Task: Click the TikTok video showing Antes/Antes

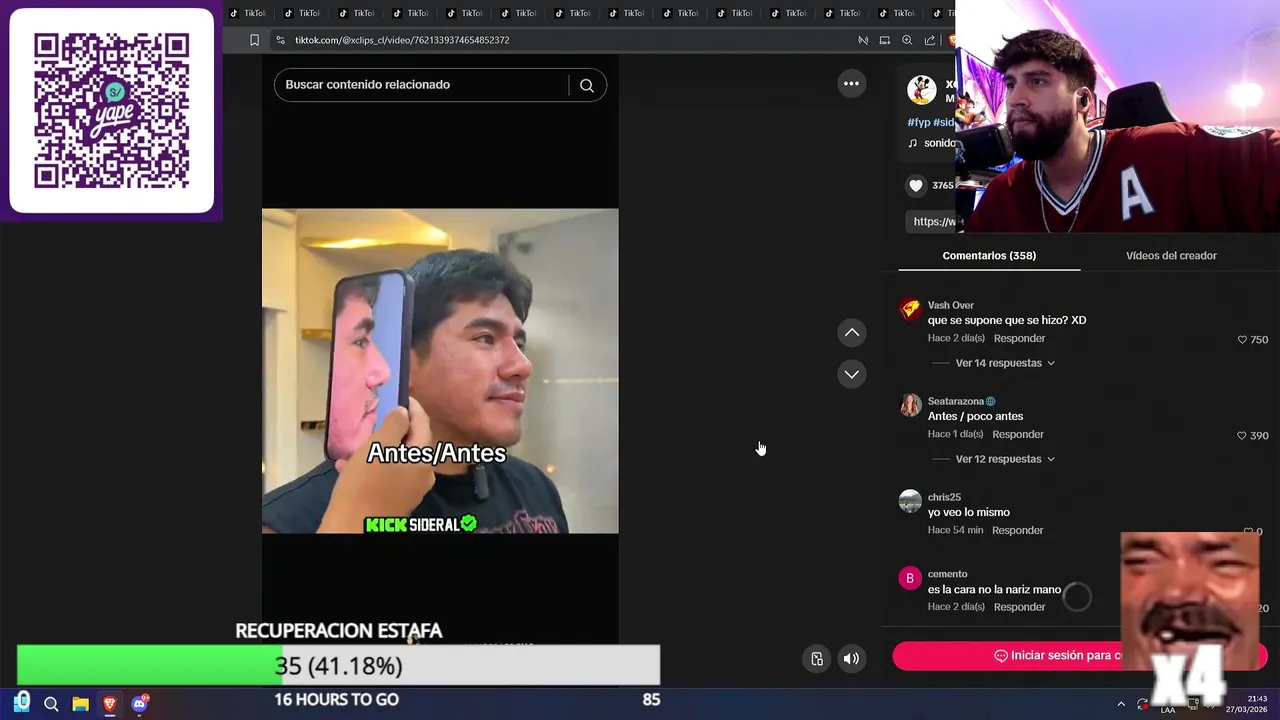Action: (x=440, y=371)
